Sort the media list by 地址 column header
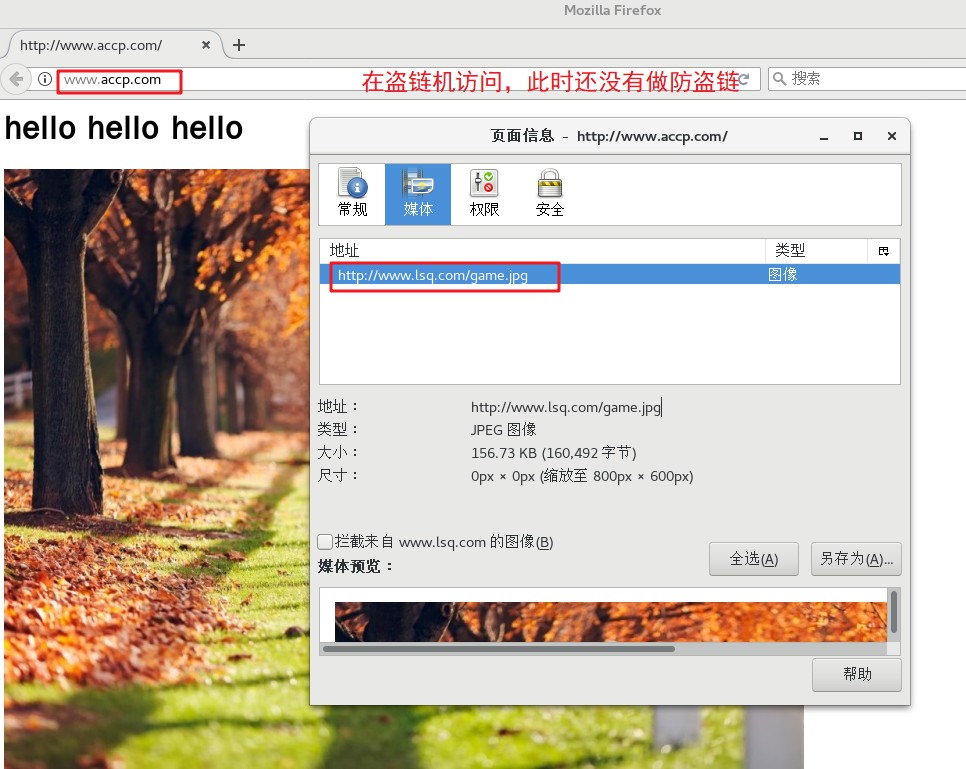The image size is (966, 769). point(542,251)
